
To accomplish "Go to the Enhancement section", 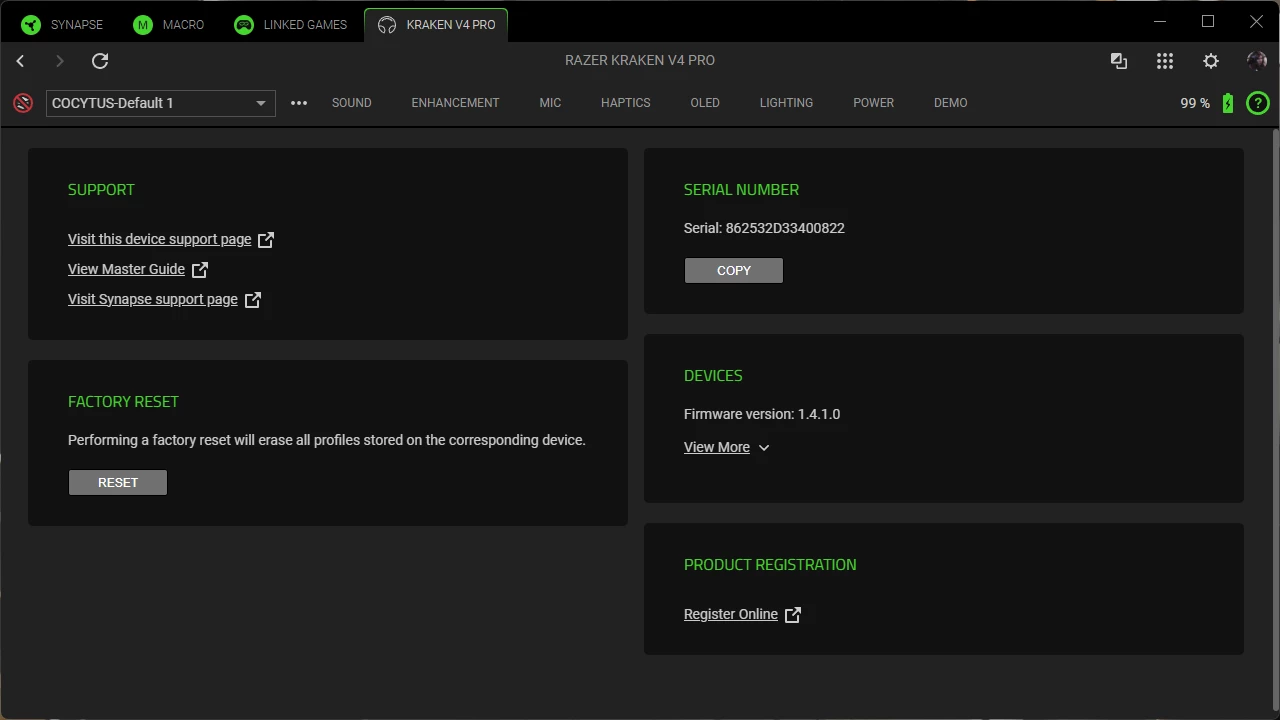I will (455, 103).
